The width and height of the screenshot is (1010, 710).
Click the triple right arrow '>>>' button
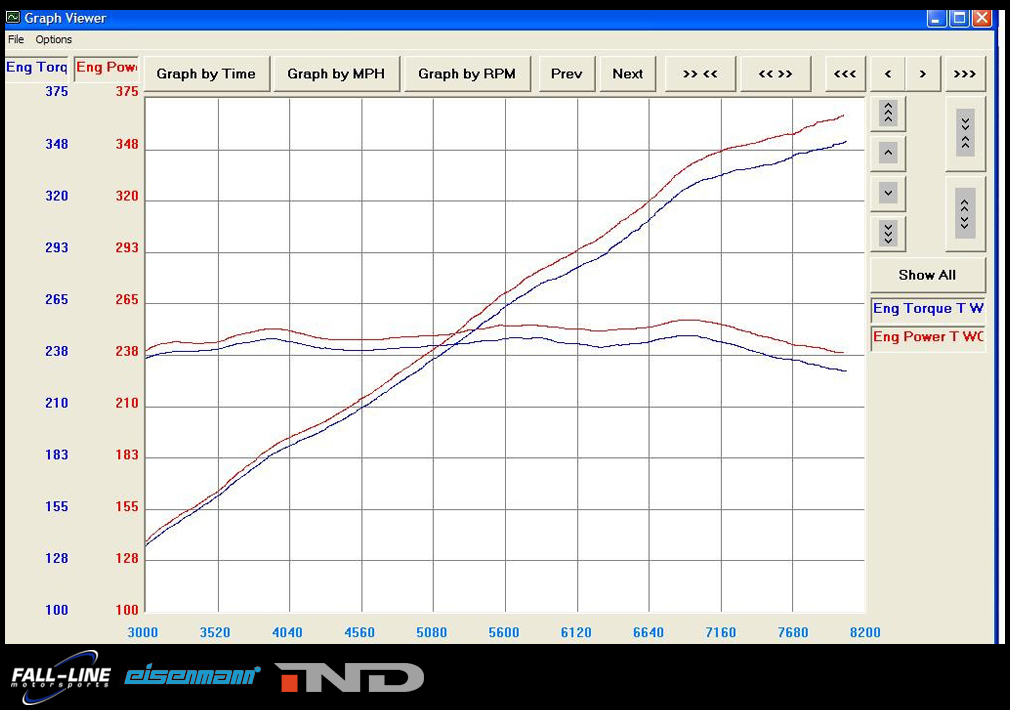pyautogui.click(x=965, y=74)
